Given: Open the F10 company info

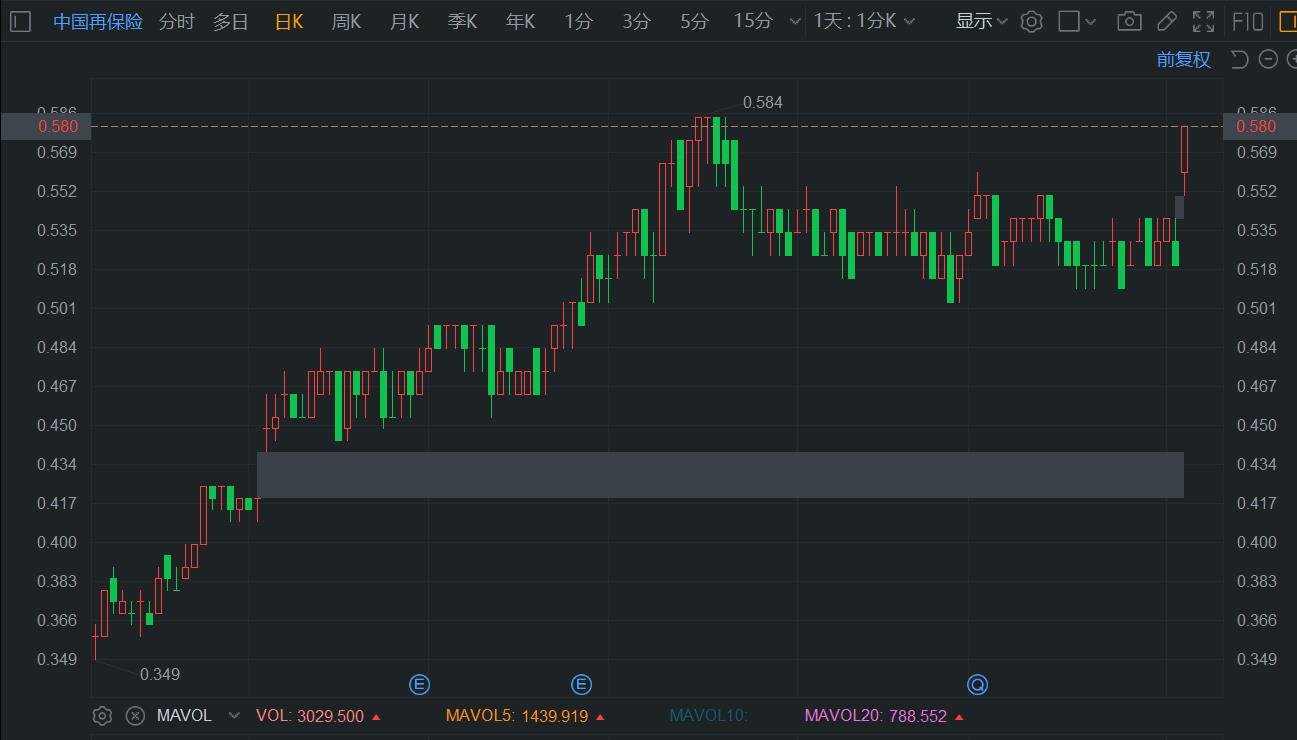Looking at the screenshot, I should (1248, 21).
